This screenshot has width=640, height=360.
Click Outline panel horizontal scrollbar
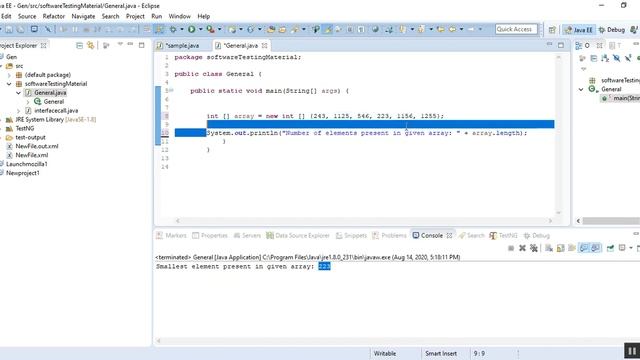click(x=611, y=221)
